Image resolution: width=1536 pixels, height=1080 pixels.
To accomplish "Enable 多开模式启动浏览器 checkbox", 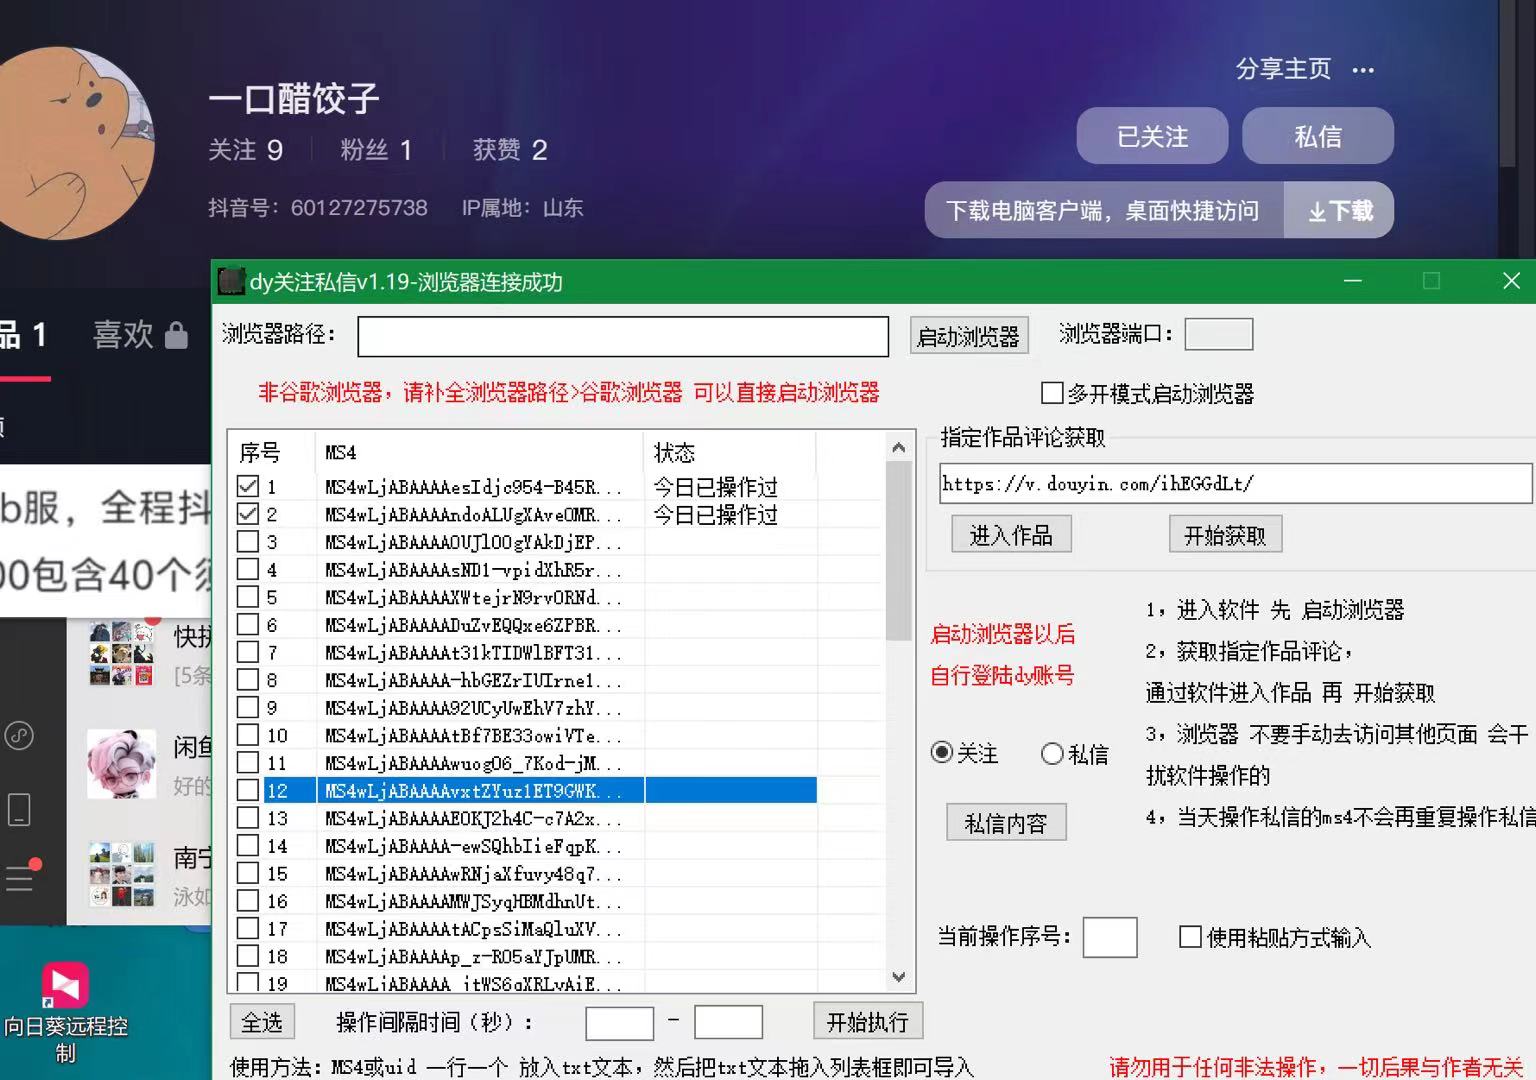I will [x=1052, y=393].
